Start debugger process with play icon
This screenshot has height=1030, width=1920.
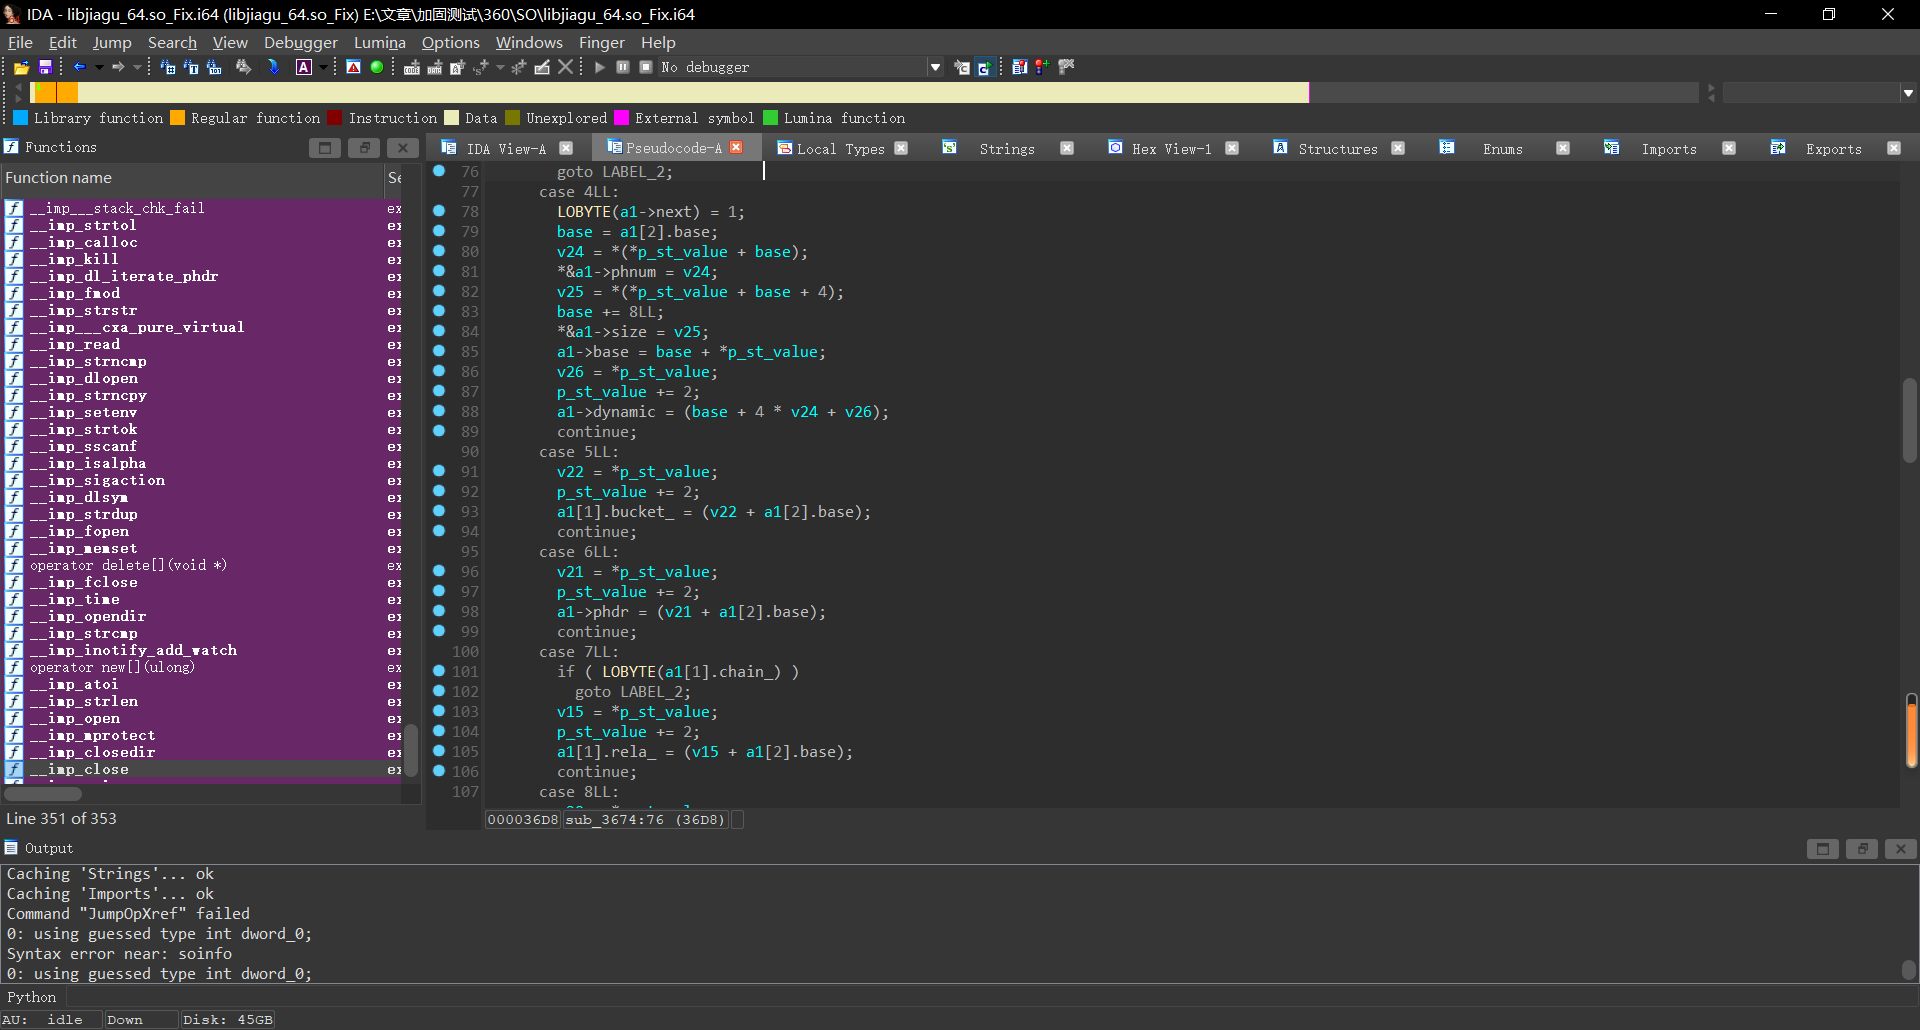click(x=600, y=67)
